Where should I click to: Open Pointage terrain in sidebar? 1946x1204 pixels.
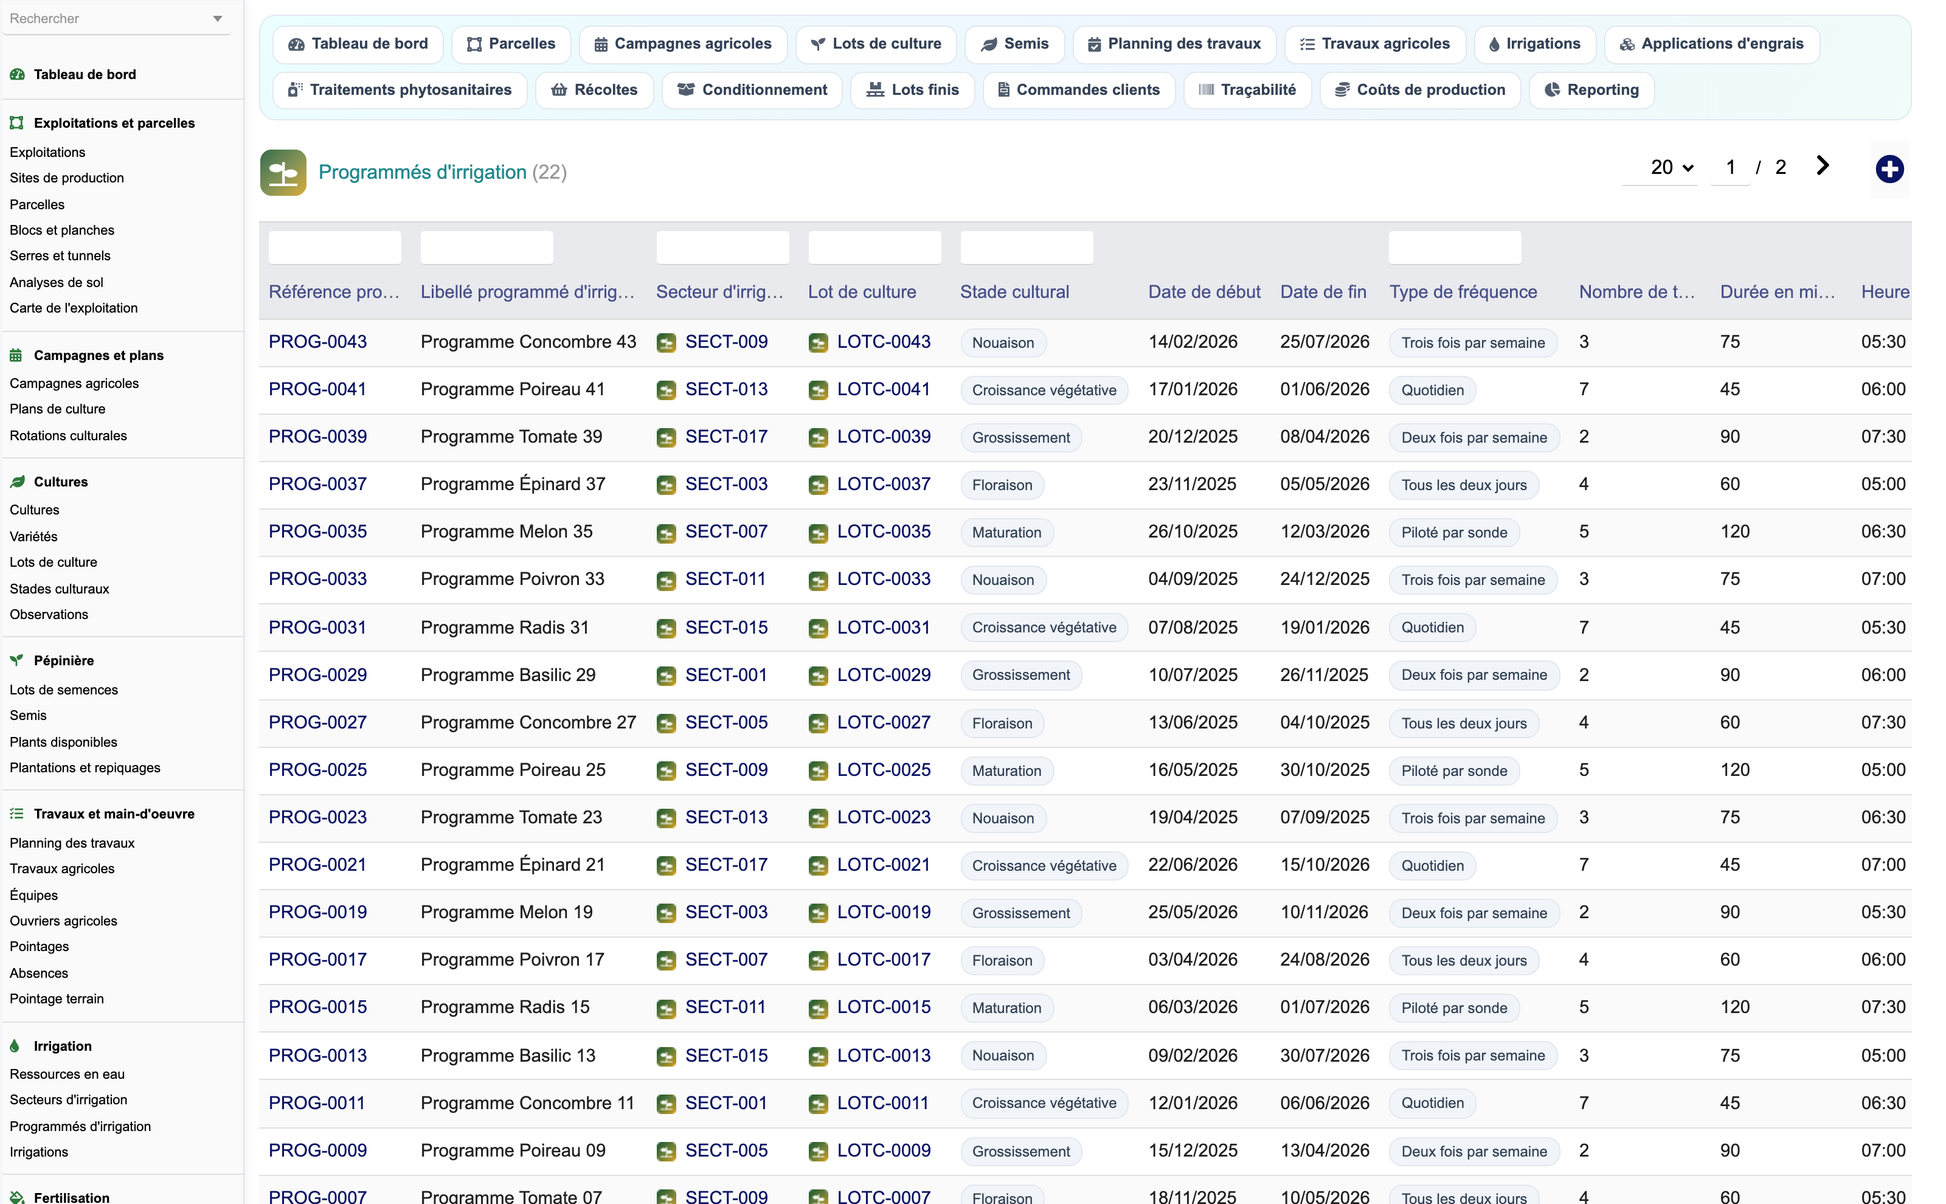click(57, 999)
